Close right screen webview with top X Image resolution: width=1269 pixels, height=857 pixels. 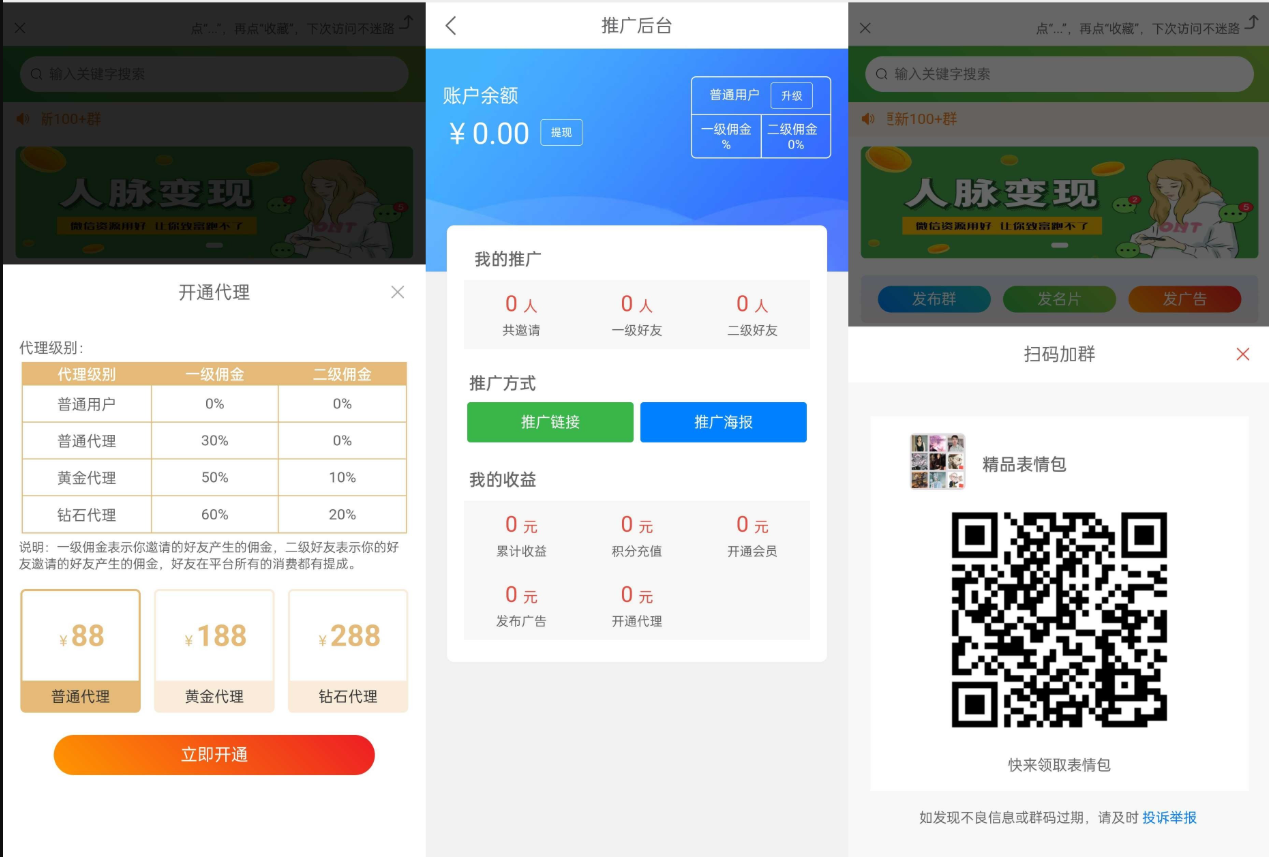(865, 28)
